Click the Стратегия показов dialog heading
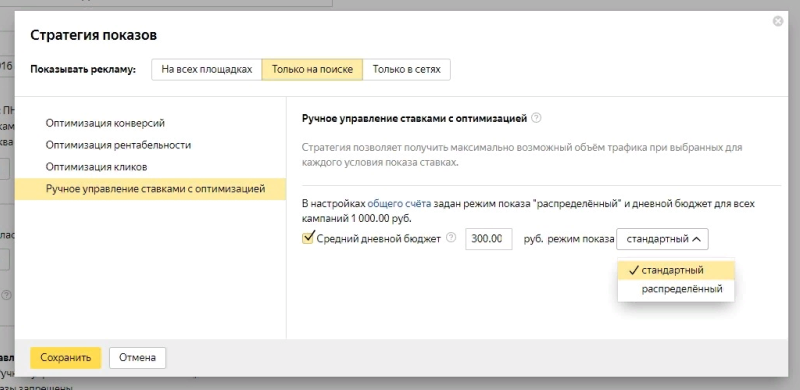Image resolution: width=800 pixels, height=390 pixels. (x=93, y=35)
